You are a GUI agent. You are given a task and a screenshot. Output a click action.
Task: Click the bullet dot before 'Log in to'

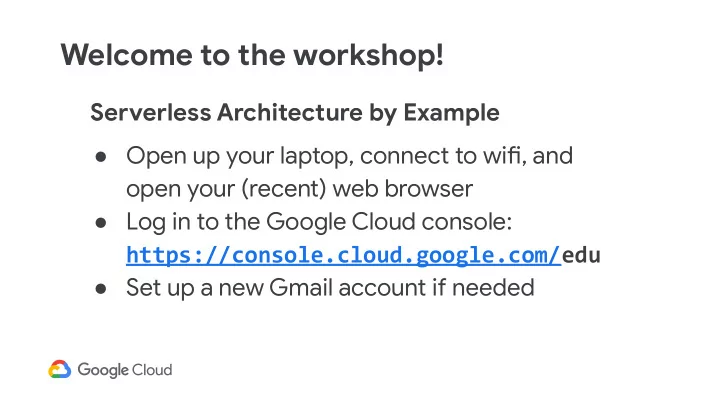[x=101, y=223]
